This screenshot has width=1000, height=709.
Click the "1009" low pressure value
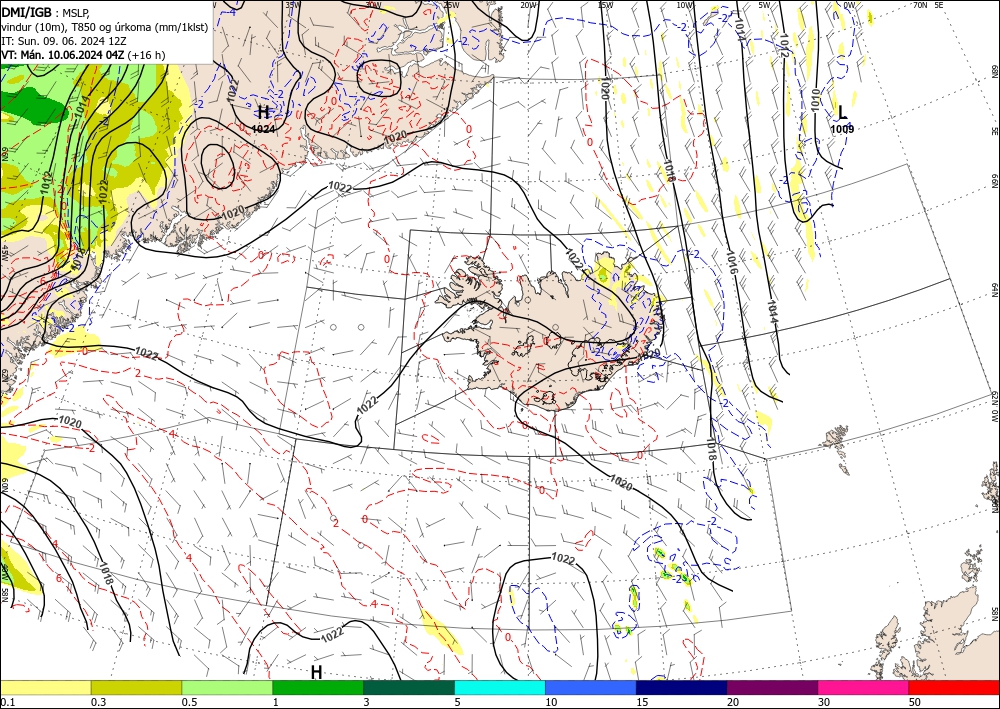(x=842, y=129)
